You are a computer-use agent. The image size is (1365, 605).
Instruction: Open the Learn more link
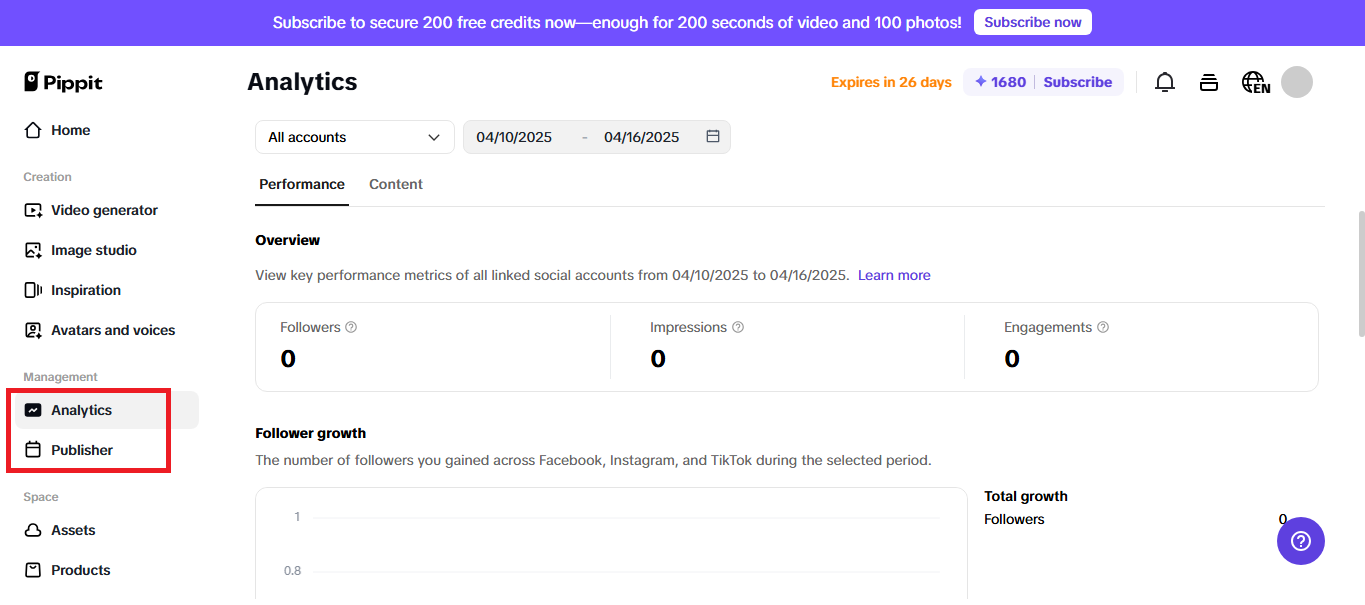(893, 274)
